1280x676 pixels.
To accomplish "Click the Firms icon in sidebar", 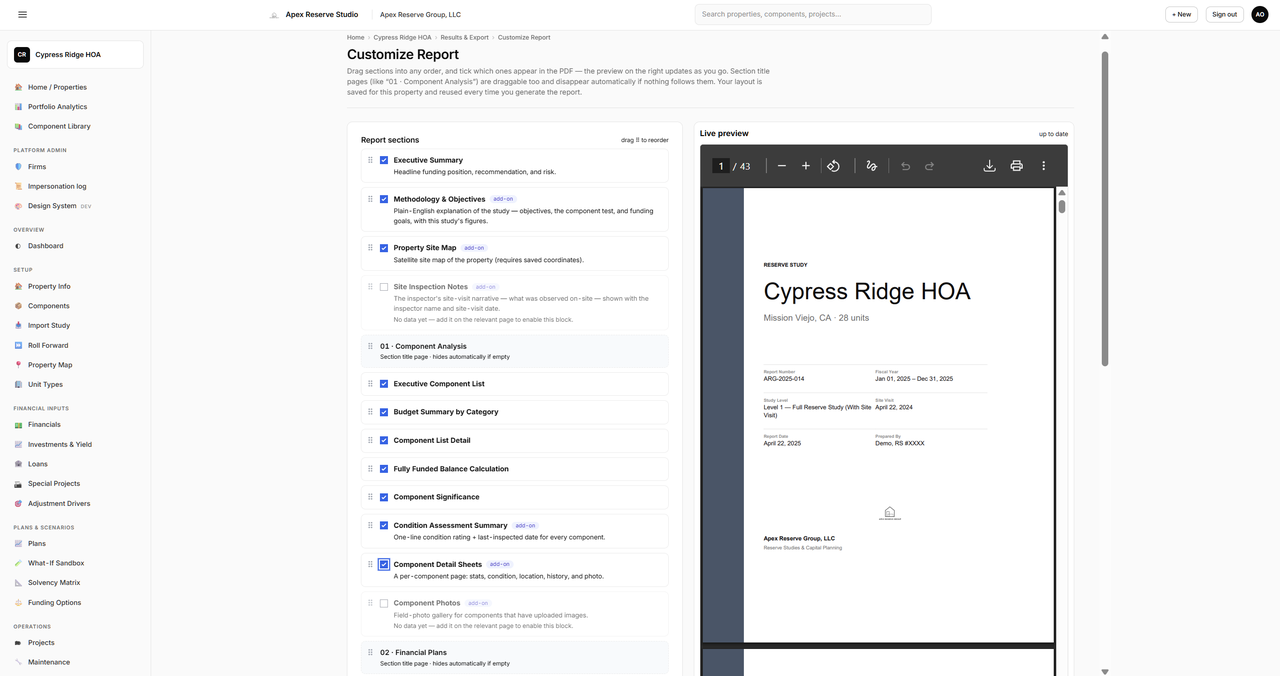I will [18, 167].
